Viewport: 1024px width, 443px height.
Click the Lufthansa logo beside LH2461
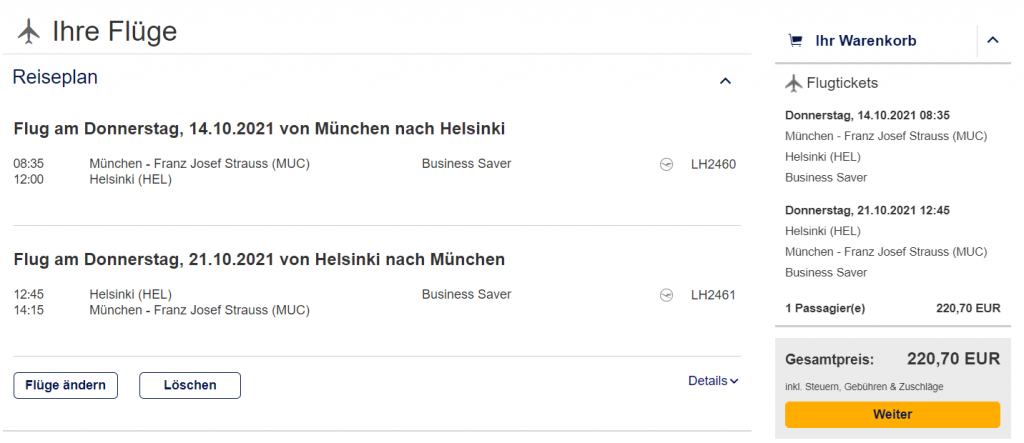667,295
